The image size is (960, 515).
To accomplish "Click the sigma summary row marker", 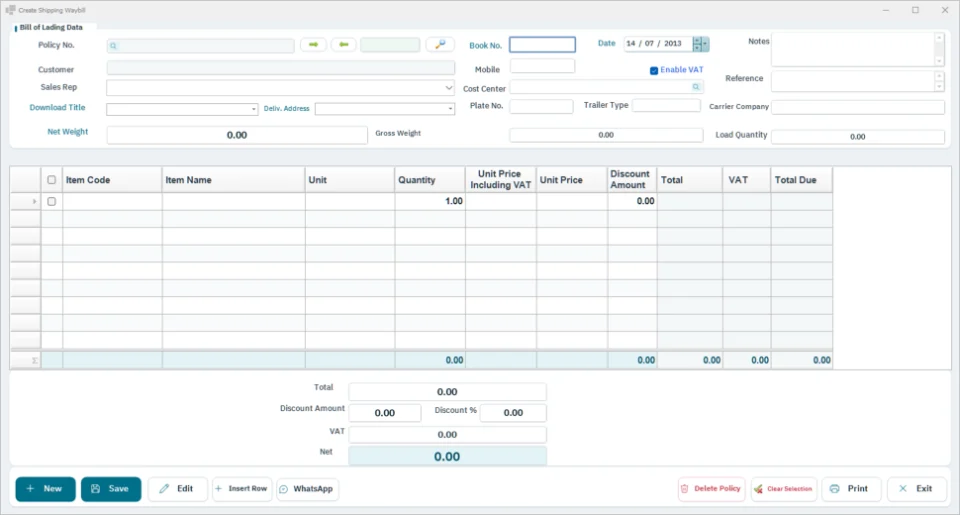I will point(34,361).
